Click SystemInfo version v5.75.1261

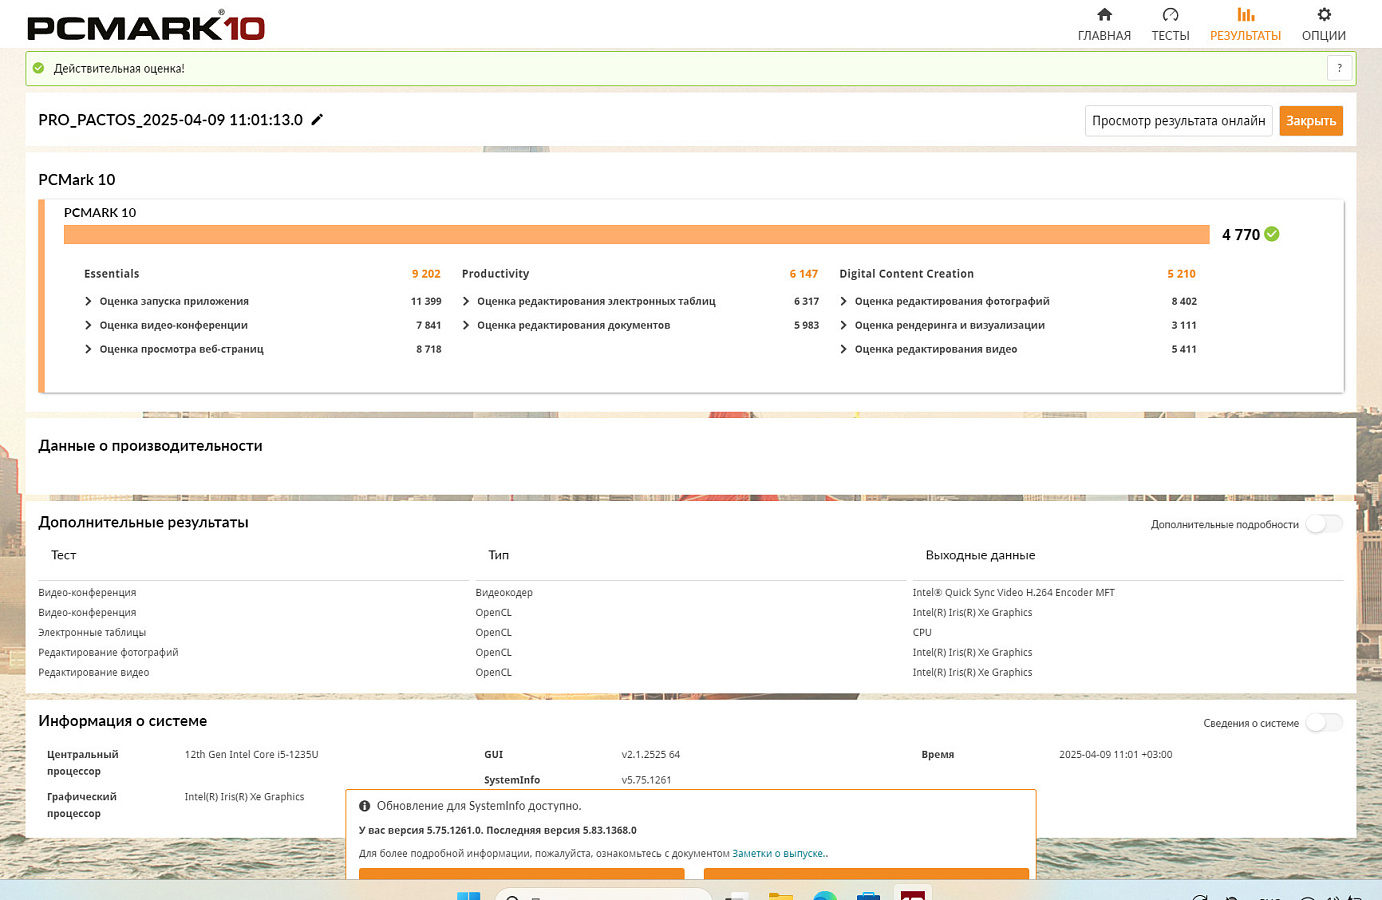pyautogui.click(x=646, y=780)
